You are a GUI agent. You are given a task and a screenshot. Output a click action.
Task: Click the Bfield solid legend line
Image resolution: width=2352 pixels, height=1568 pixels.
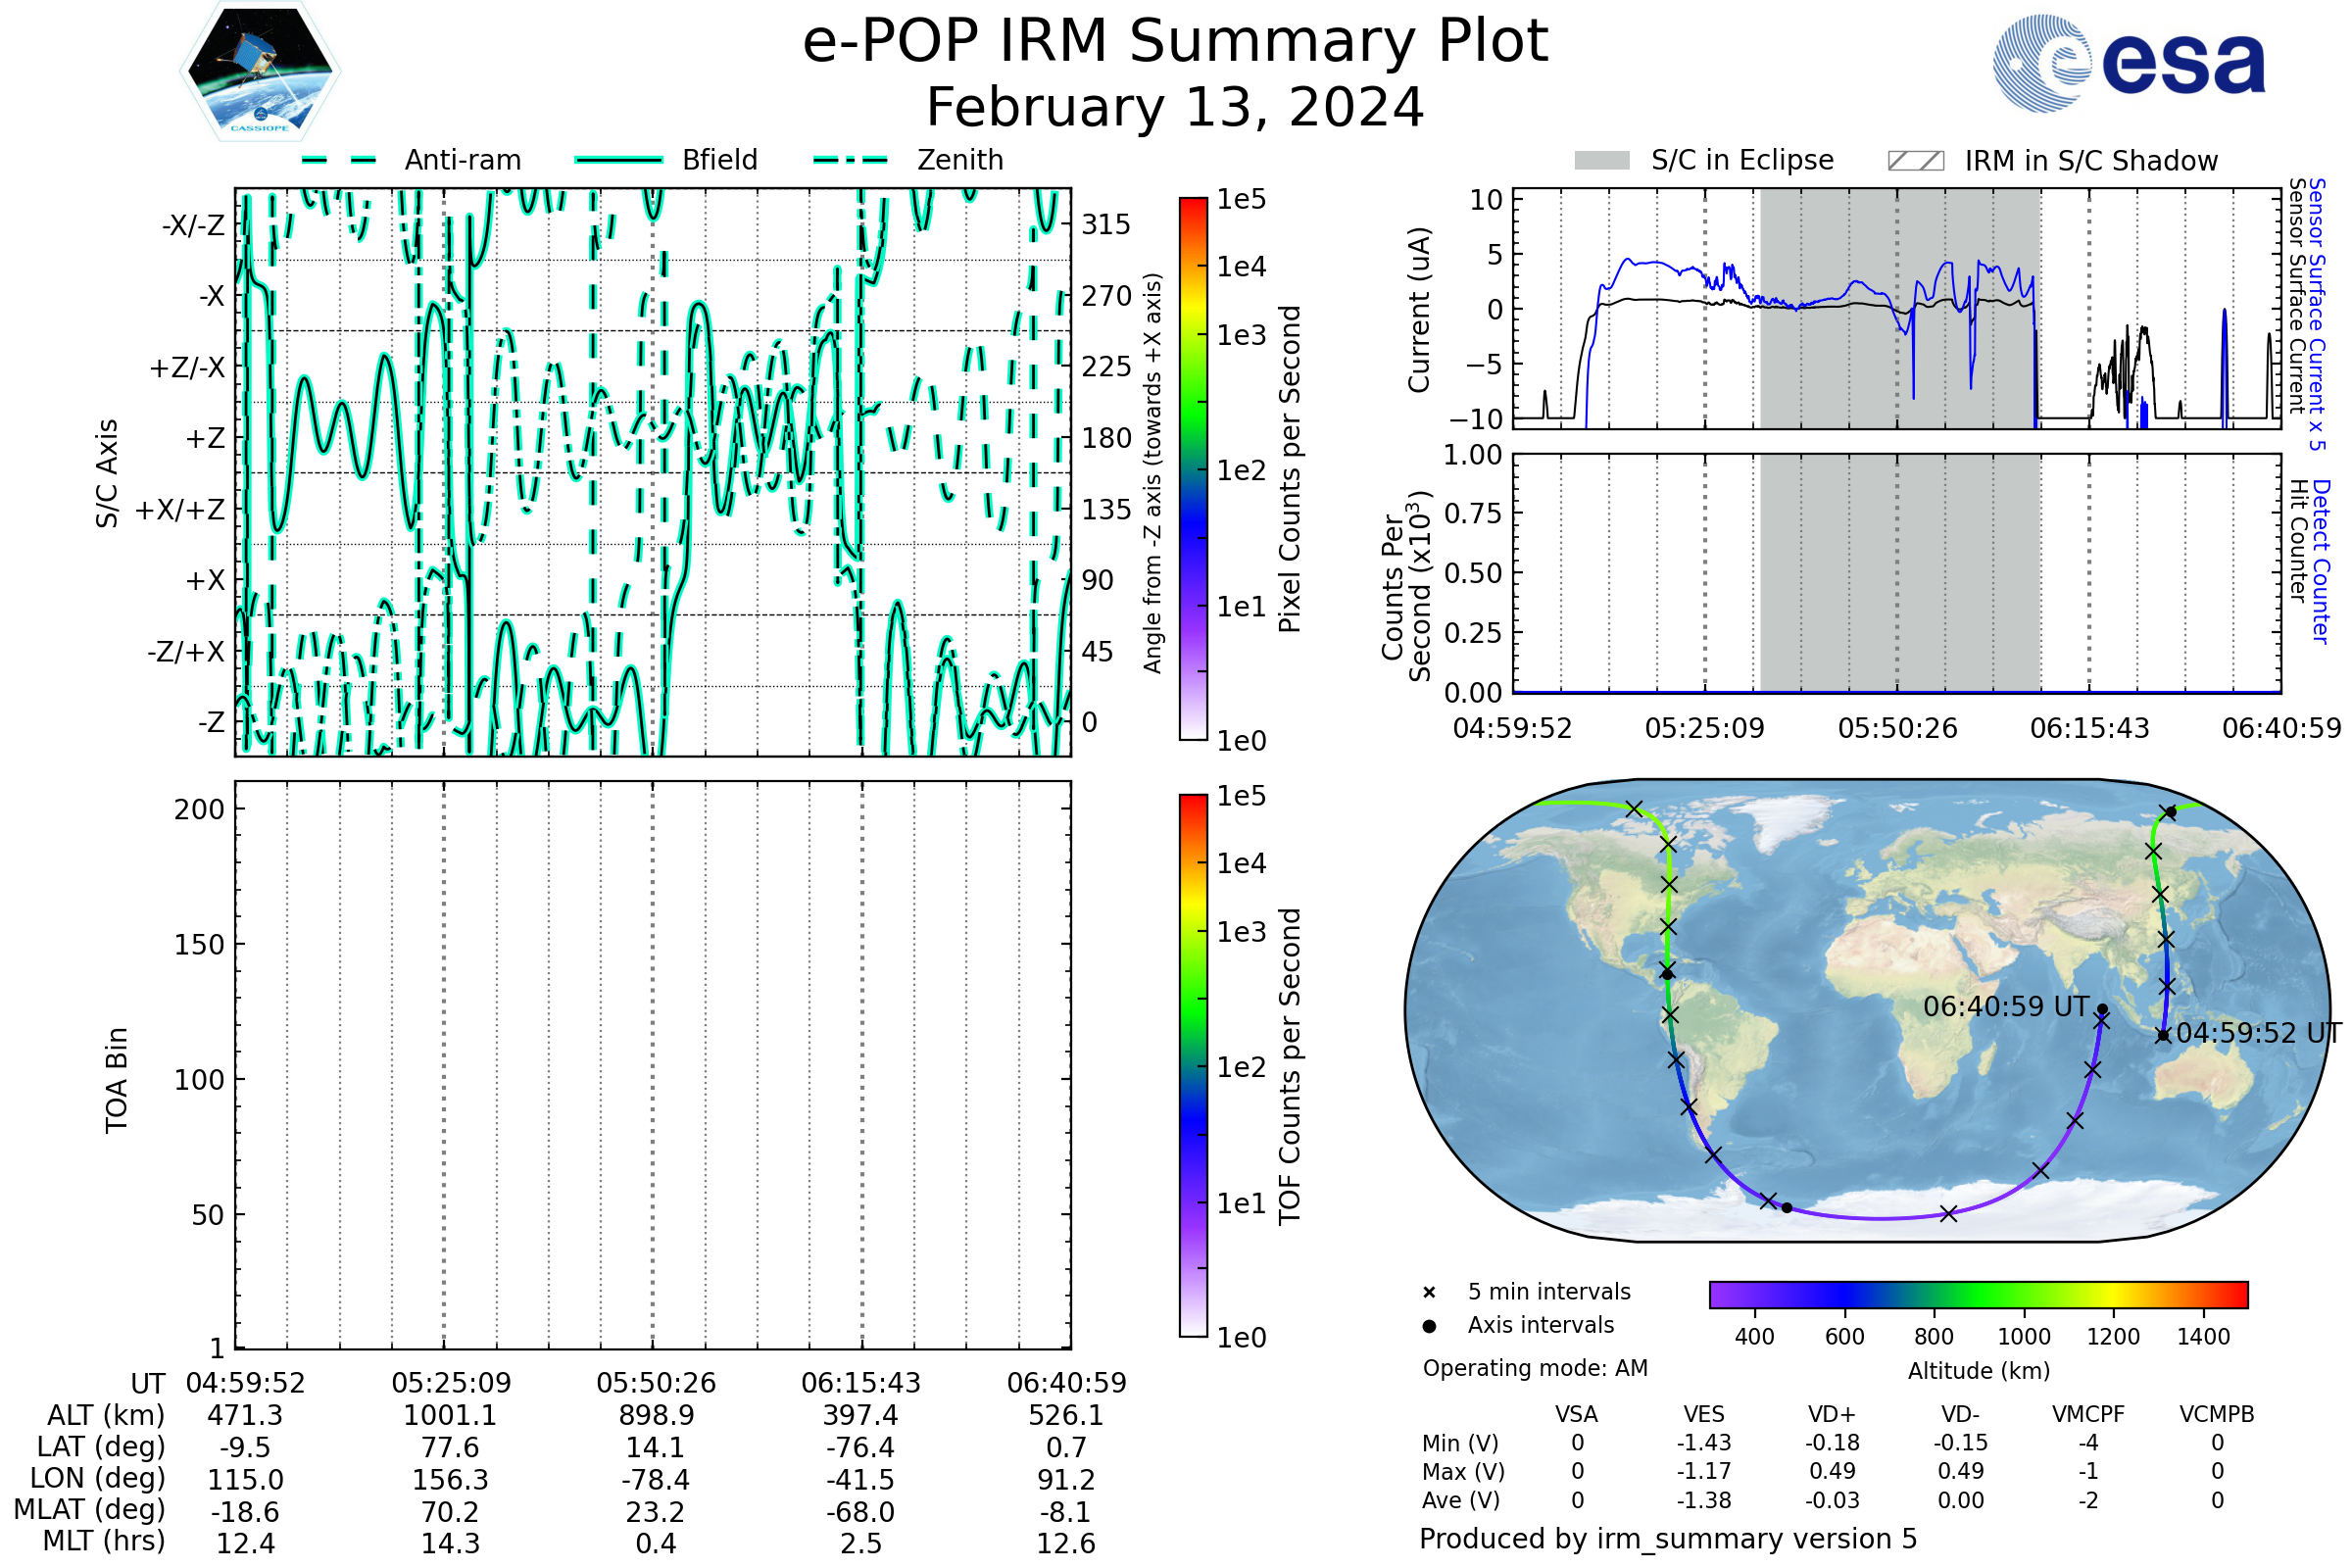pos(618,160)
